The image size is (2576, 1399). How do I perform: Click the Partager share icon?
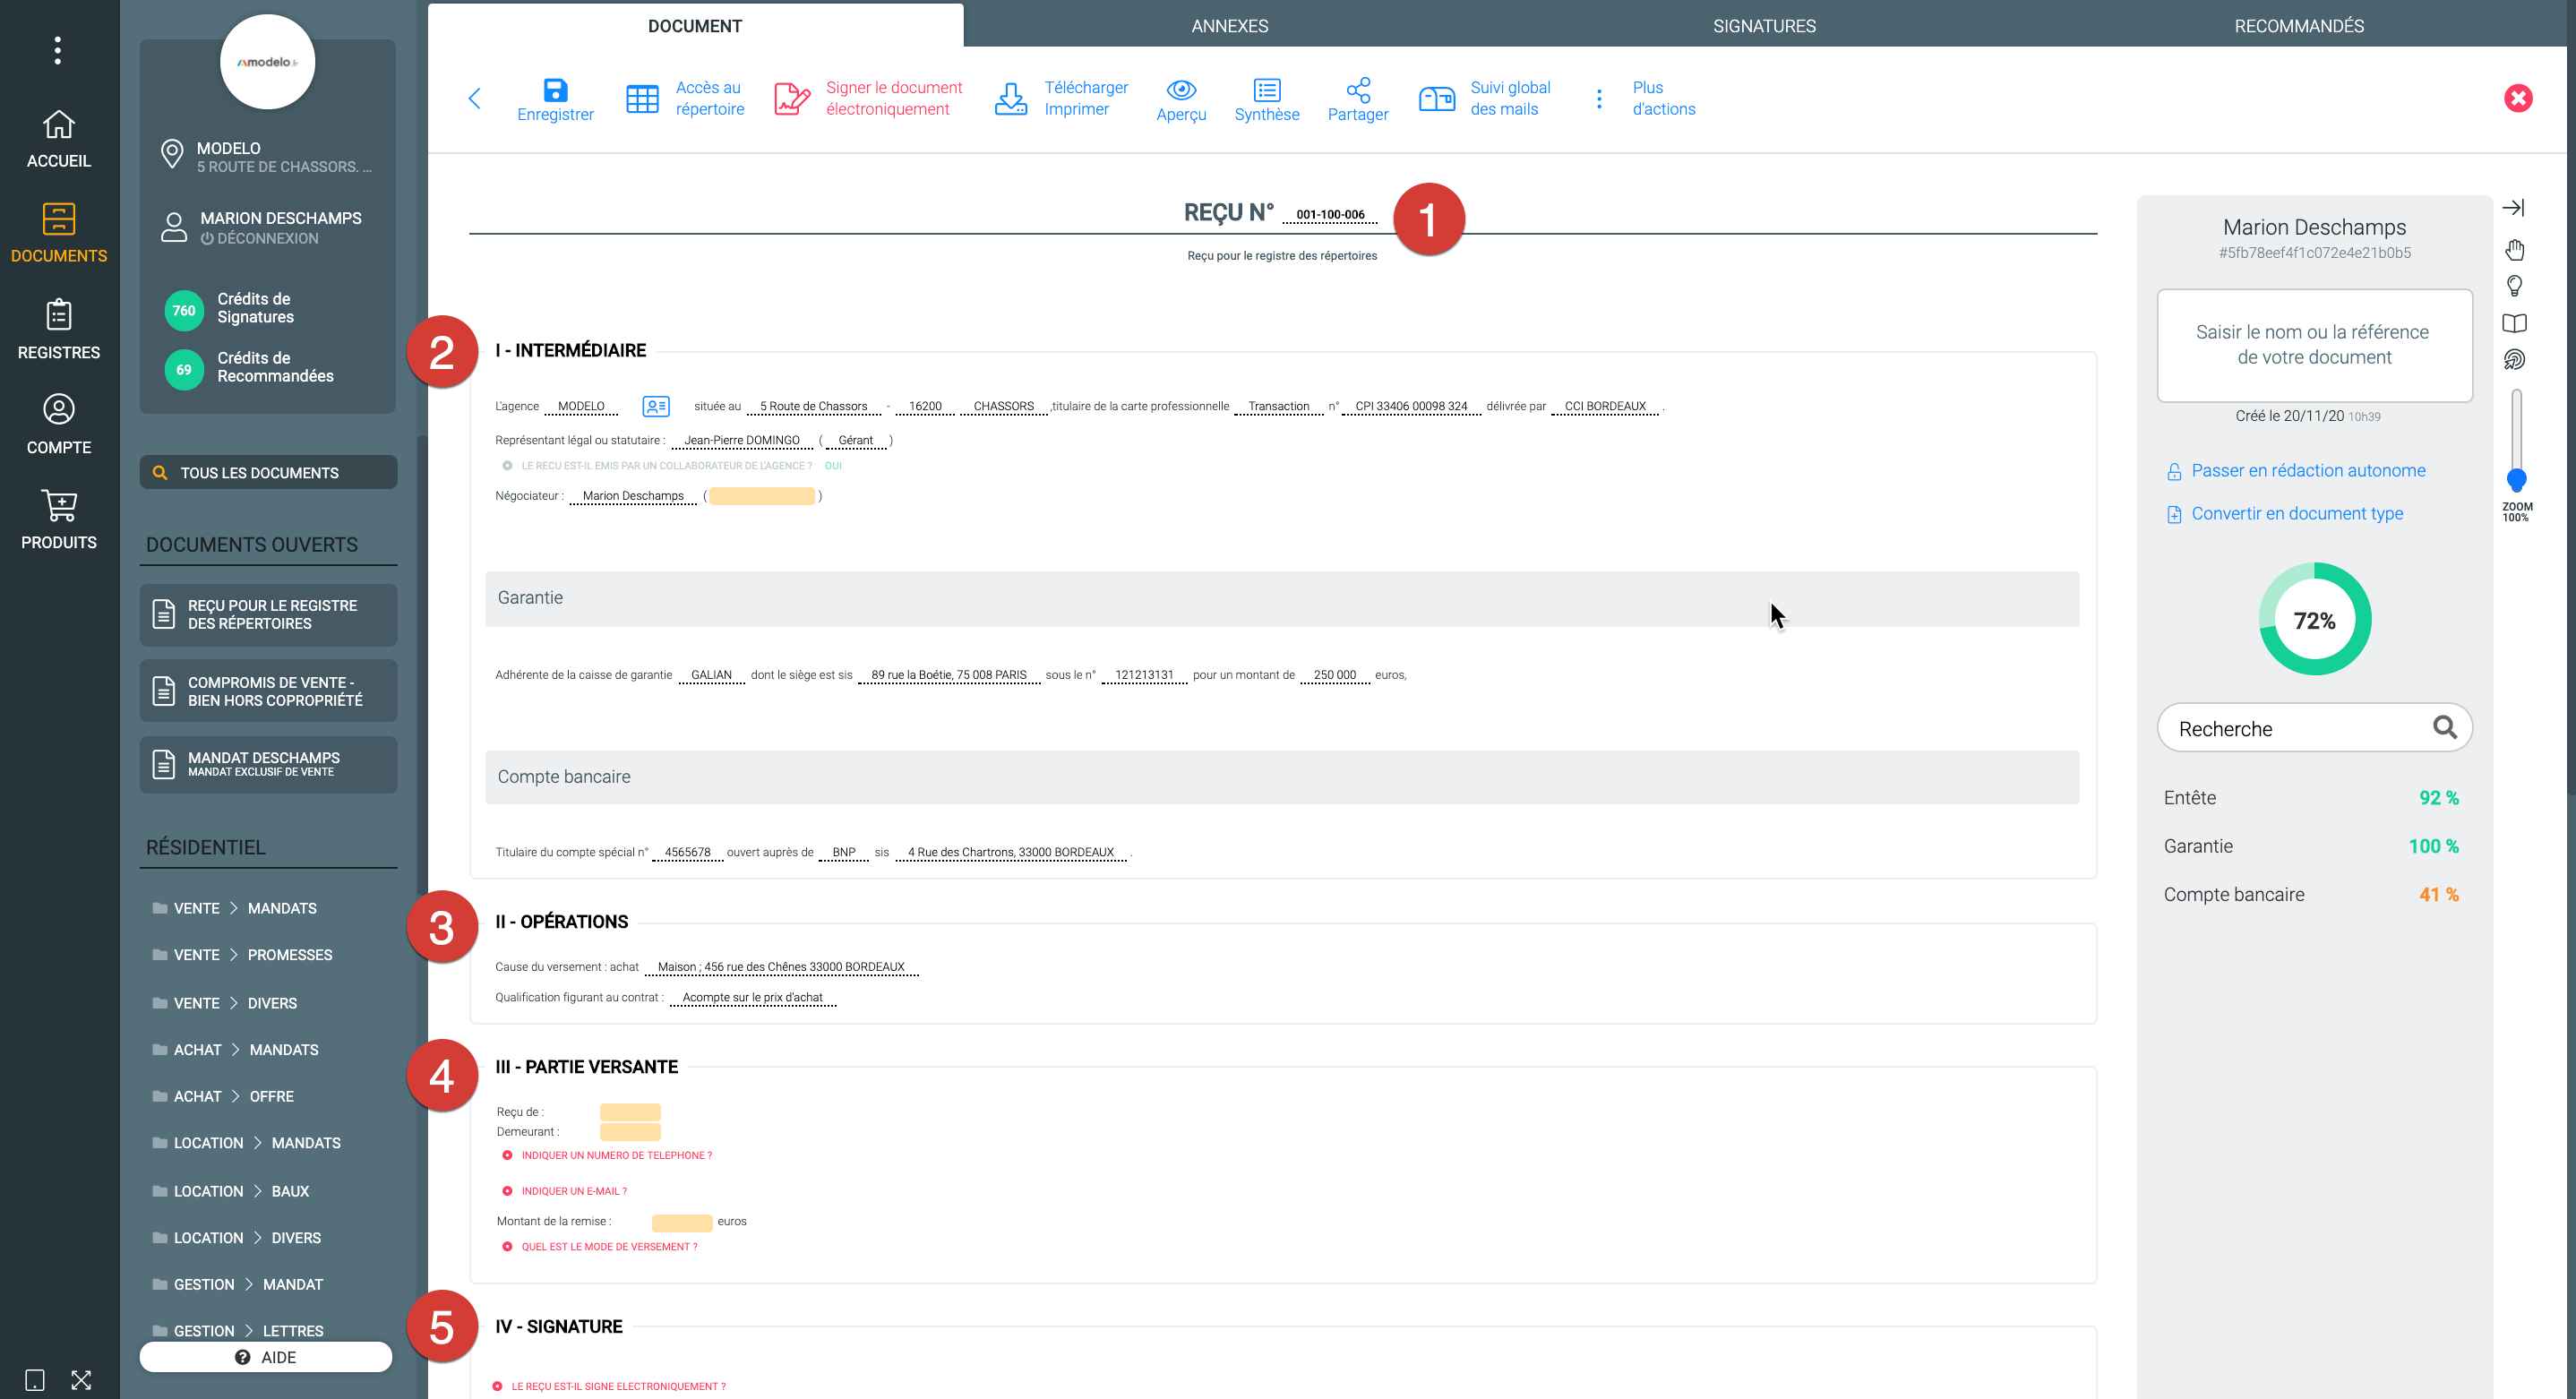[x=1357, y=90]
